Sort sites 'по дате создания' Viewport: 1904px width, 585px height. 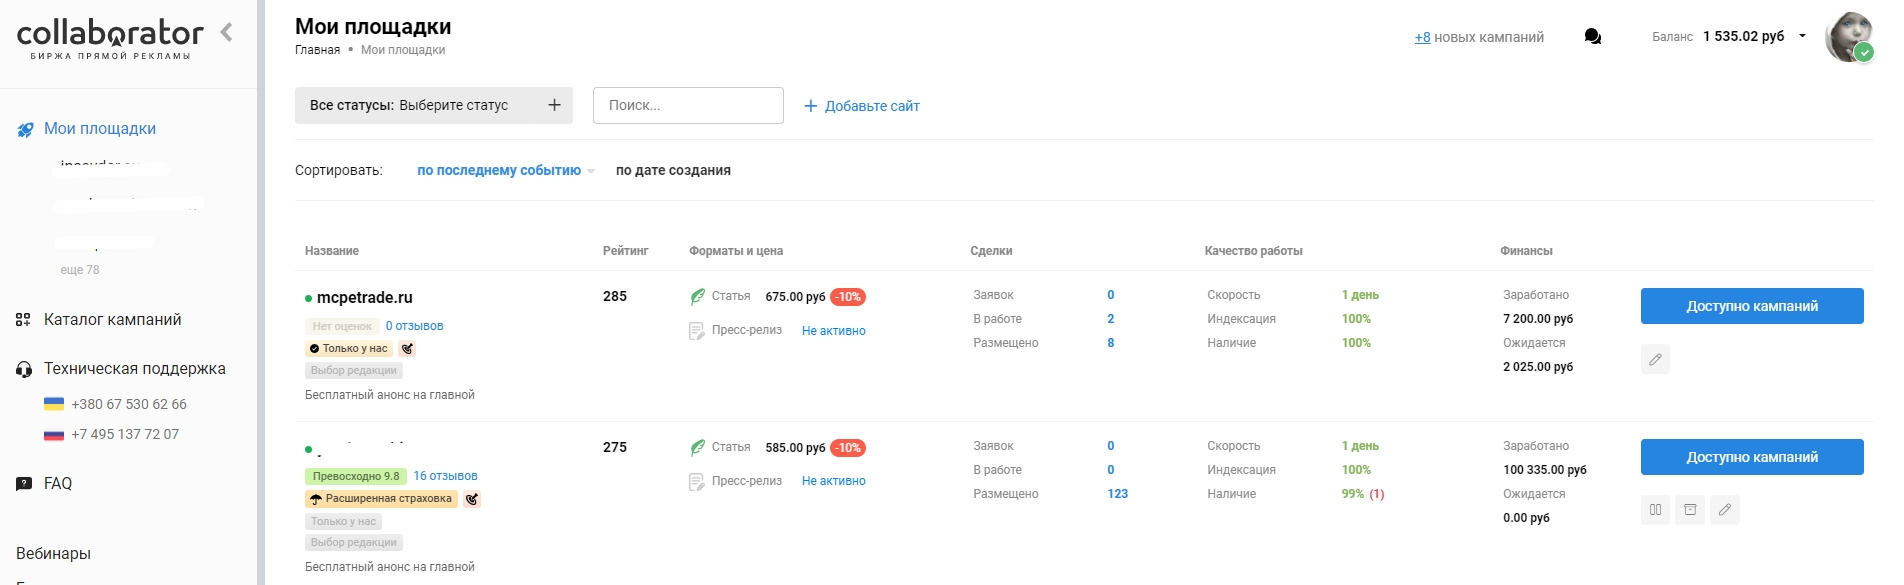673,171
